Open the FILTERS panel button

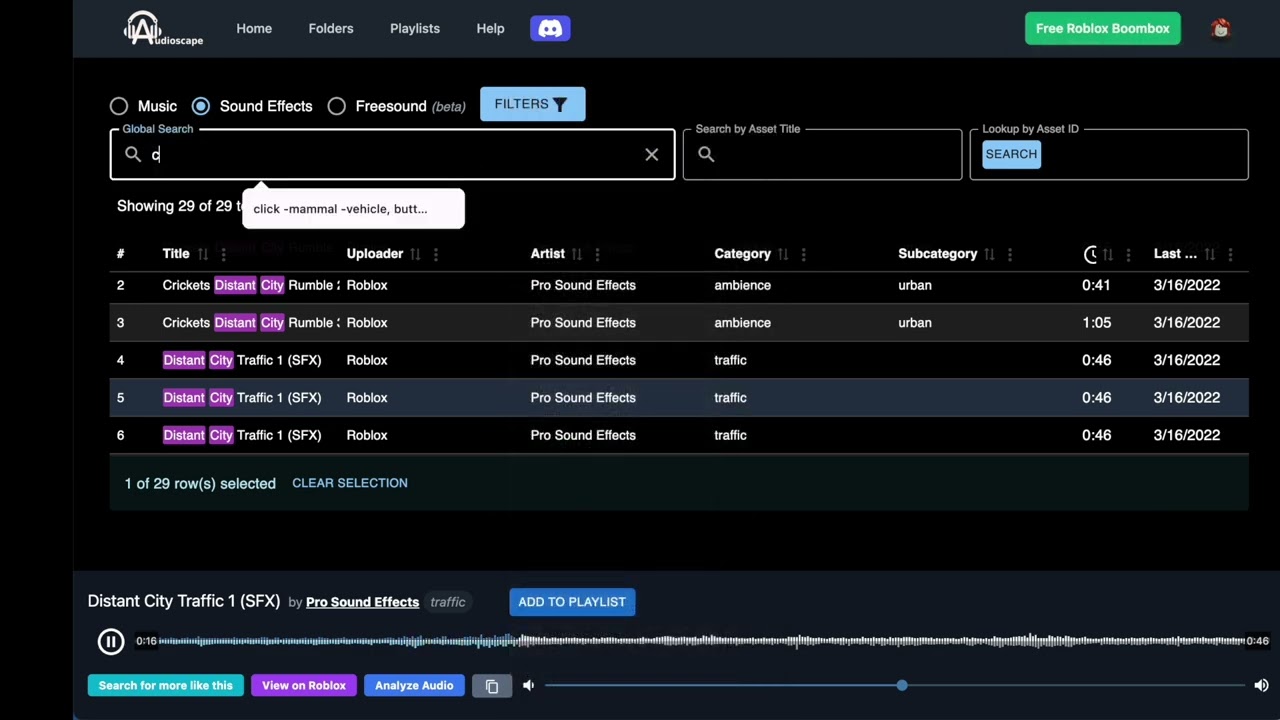(532, 104)
